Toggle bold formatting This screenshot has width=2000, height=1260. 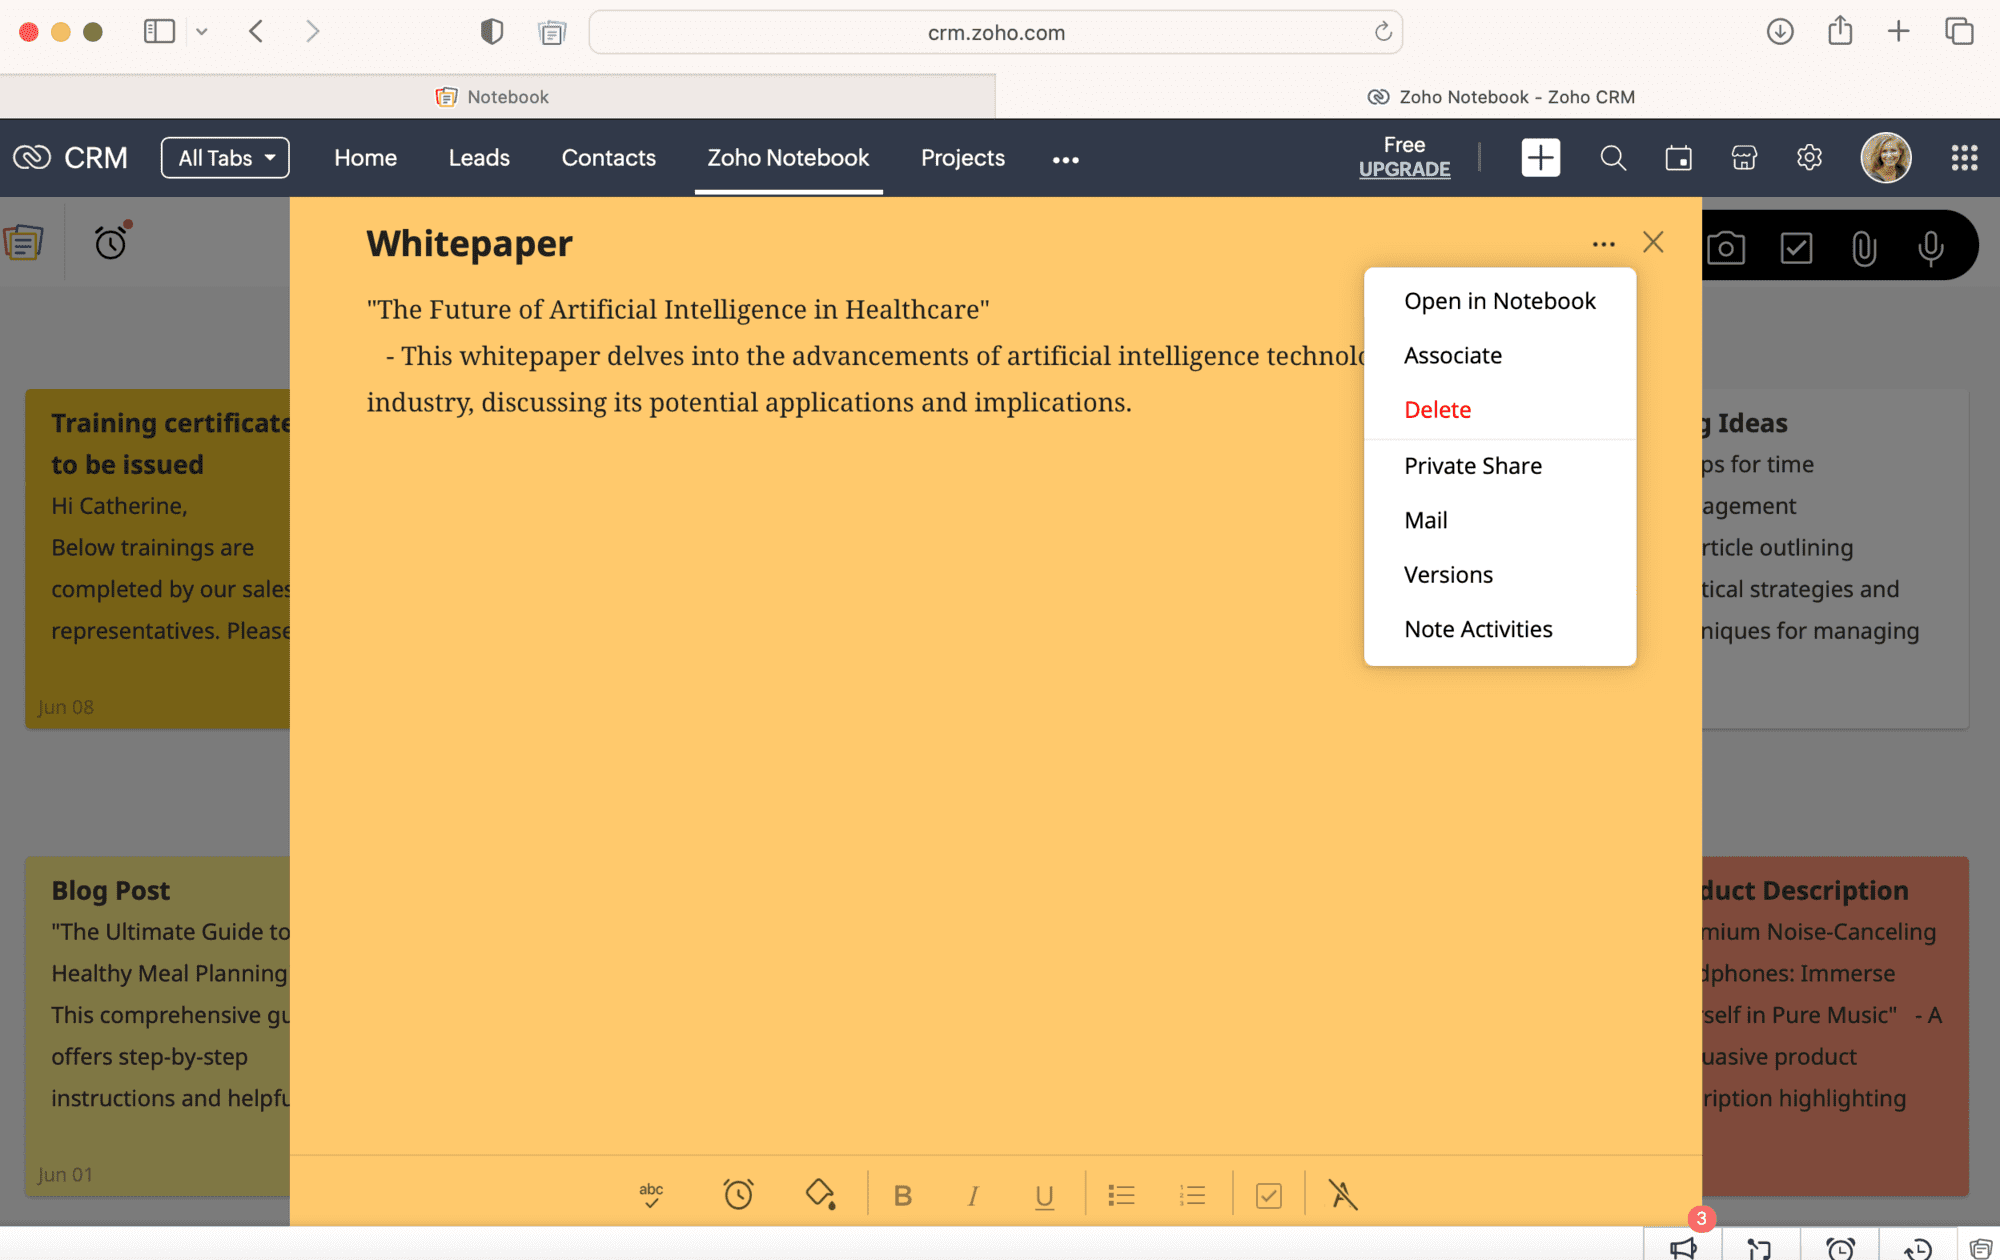pos(902,1195)
